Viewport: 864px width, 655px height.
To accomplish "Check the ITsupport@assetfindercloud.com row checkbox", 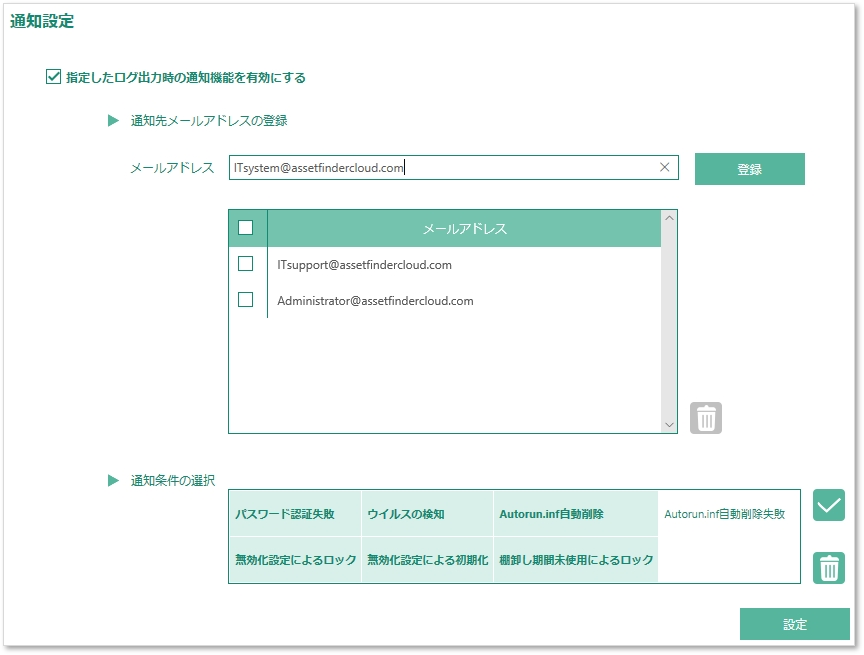I will 245,264.
